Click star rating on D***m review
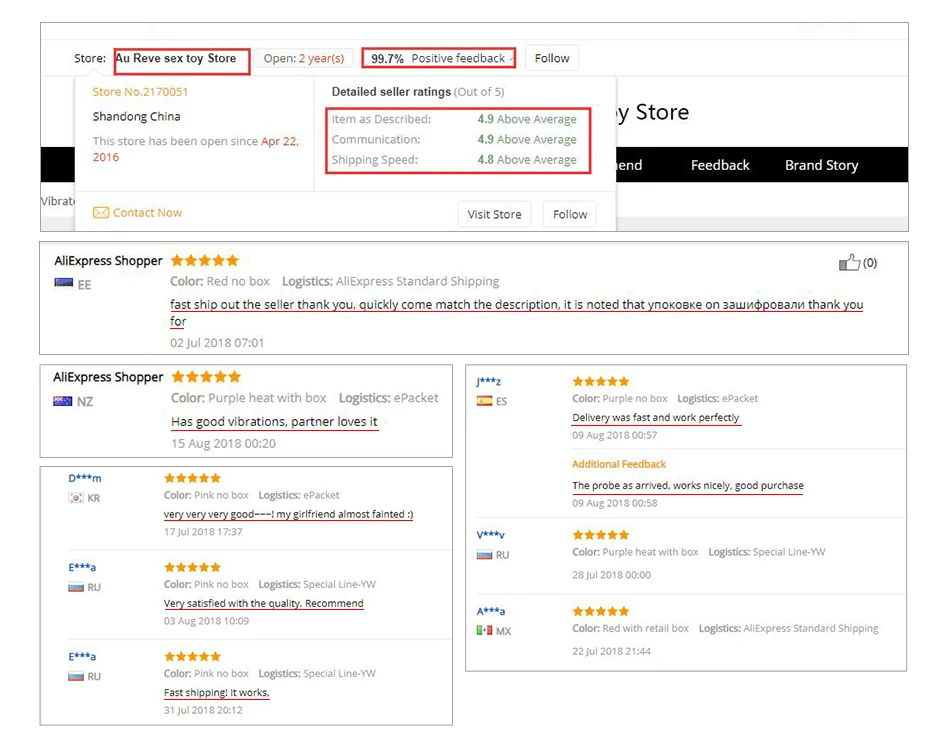Viewport: 950px width, 741px height. pos(192,478)
